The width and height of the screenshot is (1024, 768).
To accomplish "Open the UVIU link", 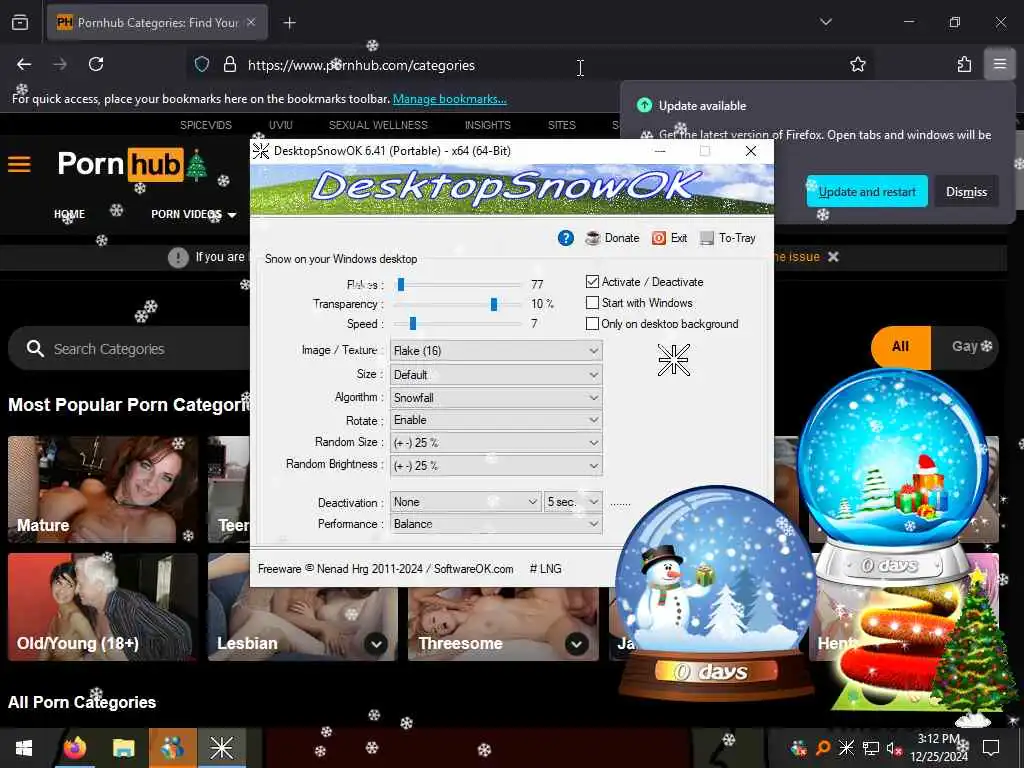I will [281, 125].
